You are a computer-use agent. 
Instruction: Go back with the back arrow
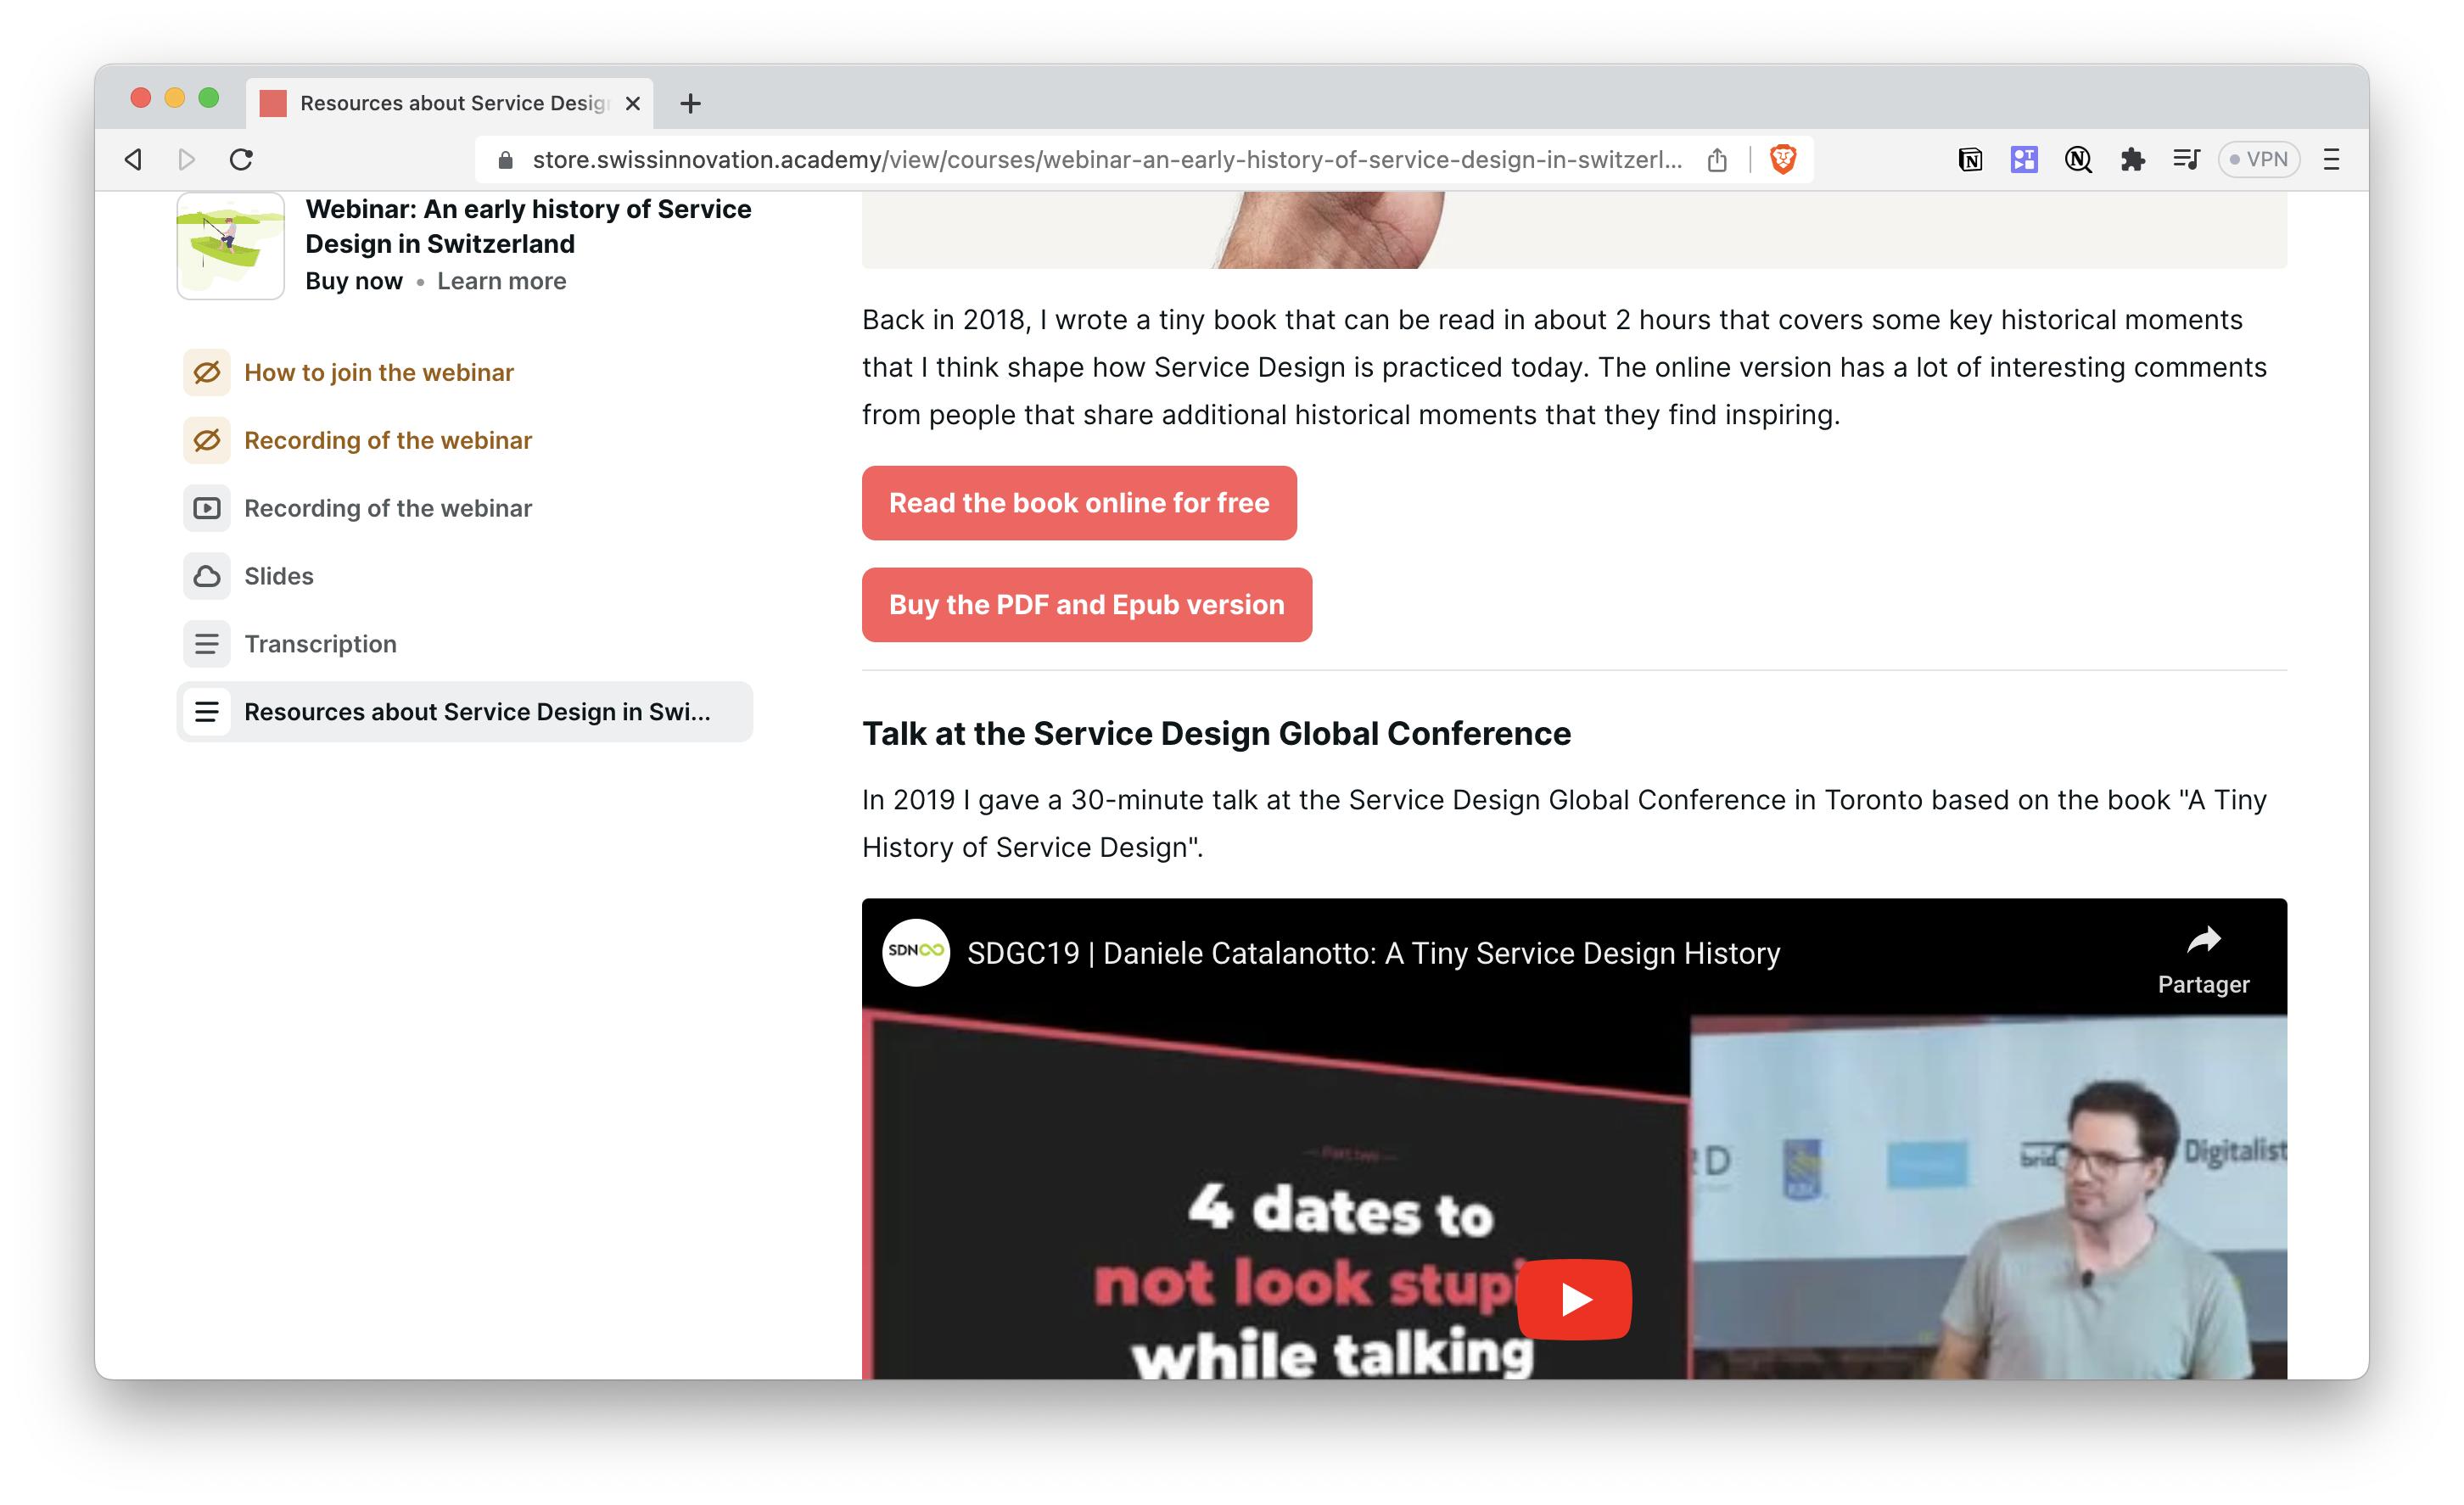click(x=133, y=159)
